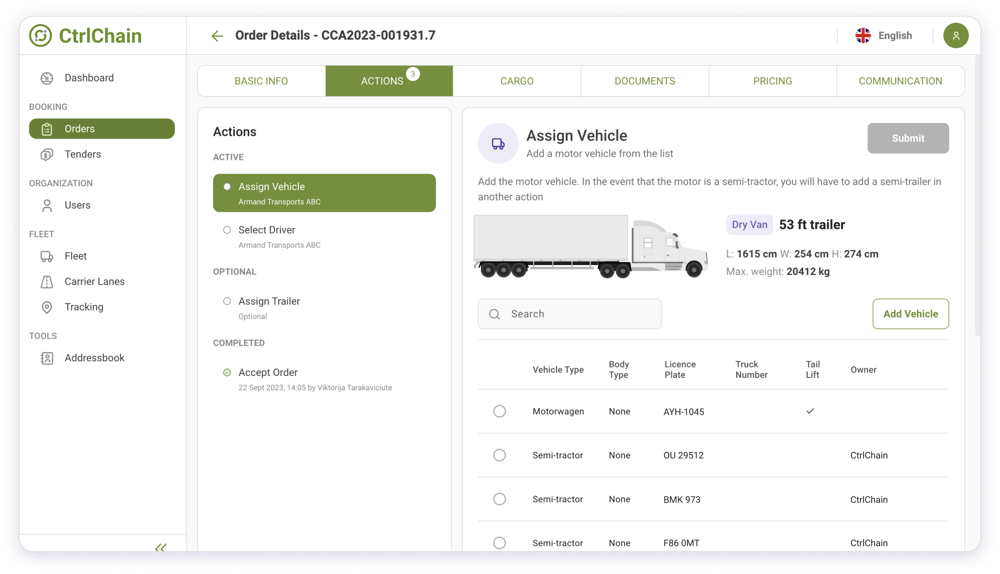The width and height of the screenshot is (1000, 574).
Task: Switch to the Cargo tab
Action: (517, 81)
